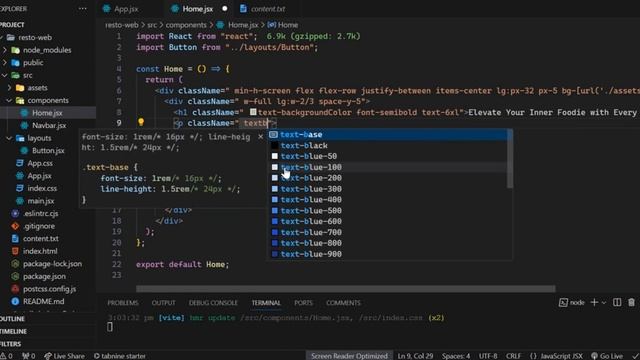Open package.json file
The image size is (640, 360).
pyautogui.click(x=44, y=276)
